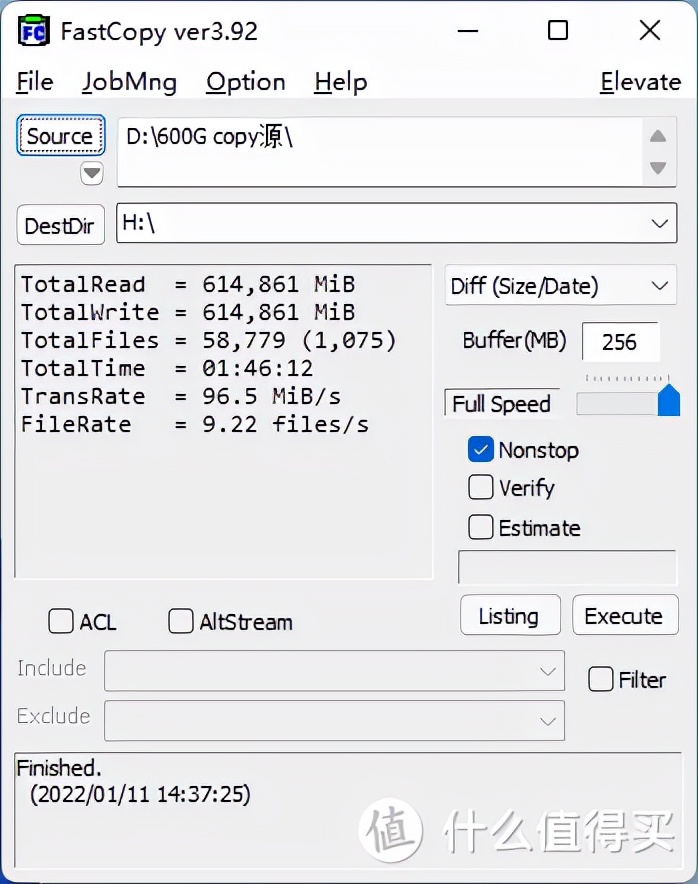Click the Elevate menu item

point(640,82)
